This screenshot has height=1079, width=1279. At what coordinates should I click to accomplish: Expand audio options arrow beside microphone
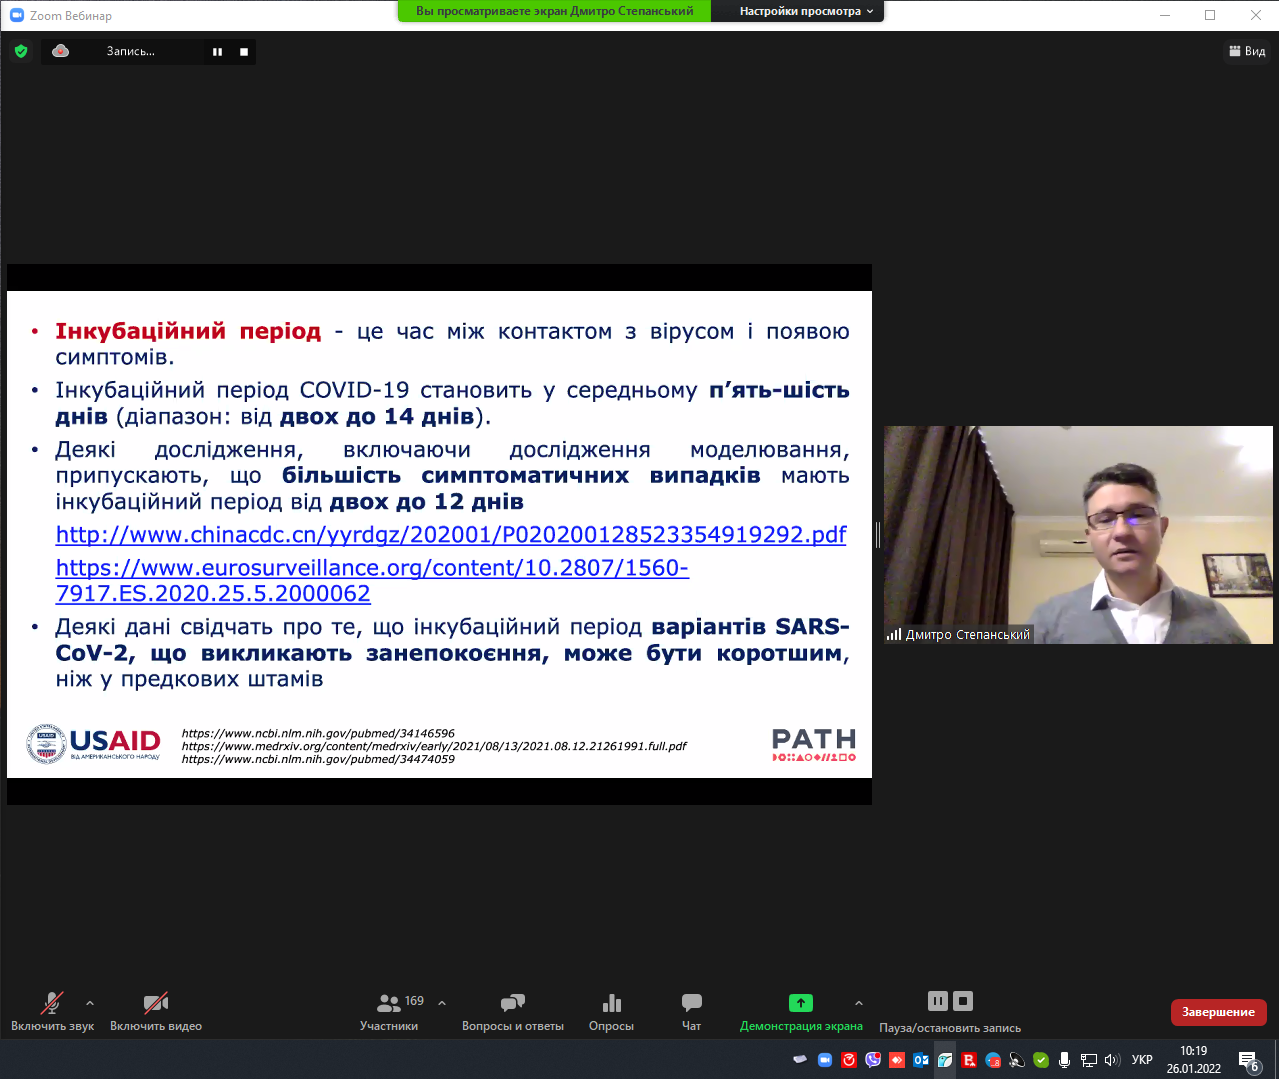tap(90, 1003)
